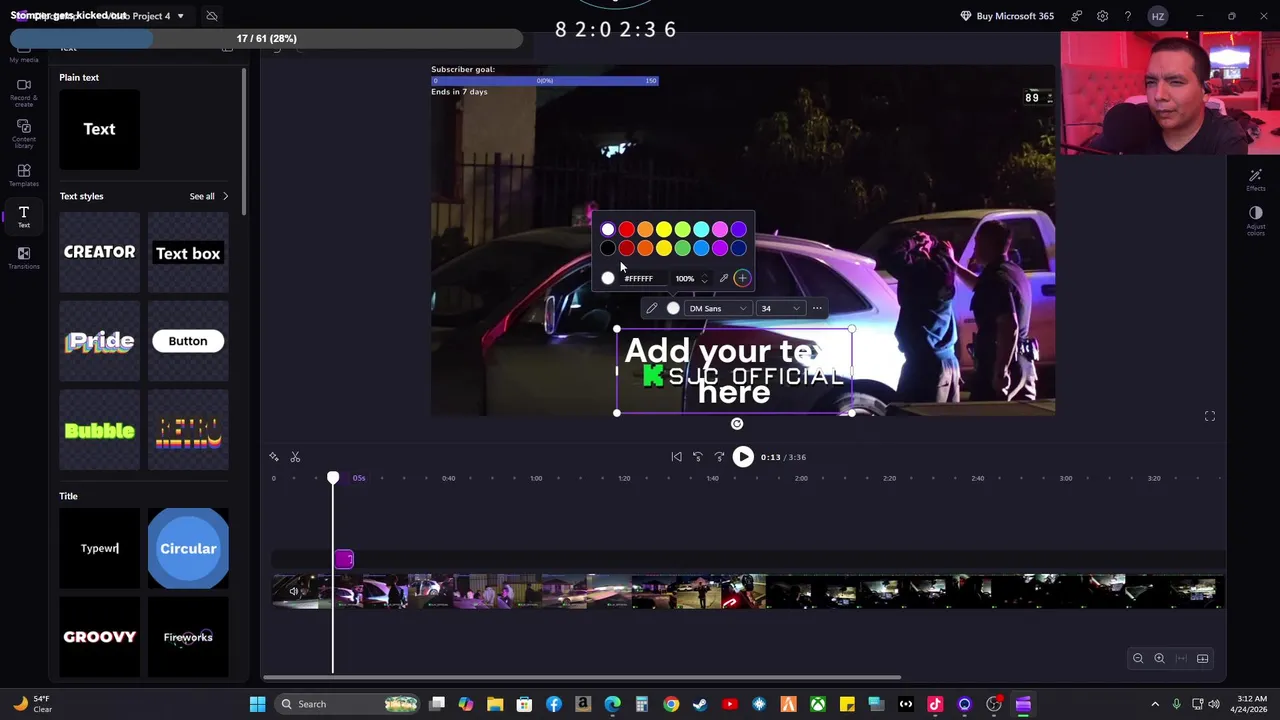Select the split scissors tool in timeline

coord(295,457)
